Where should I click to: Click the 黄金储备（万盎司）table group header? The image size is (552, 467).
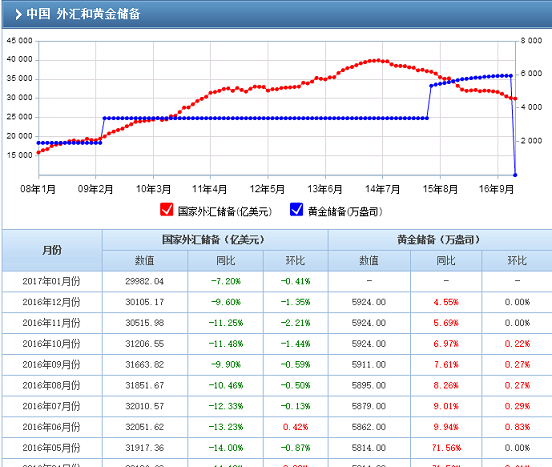pyautogui.click(x=440, y=240)
